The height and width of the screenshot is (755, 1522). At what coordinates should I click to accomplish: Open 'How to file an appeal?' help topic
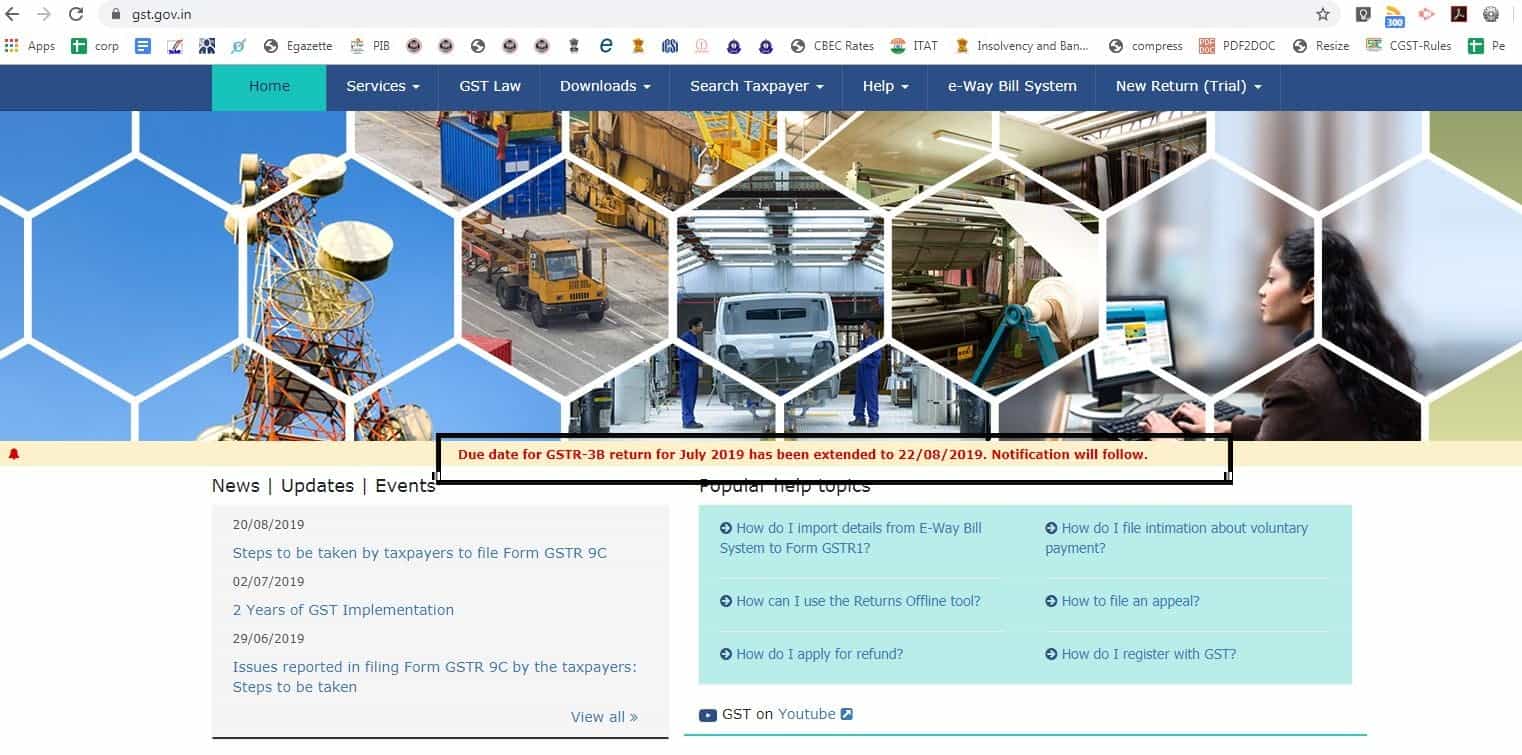(1122, 601)
